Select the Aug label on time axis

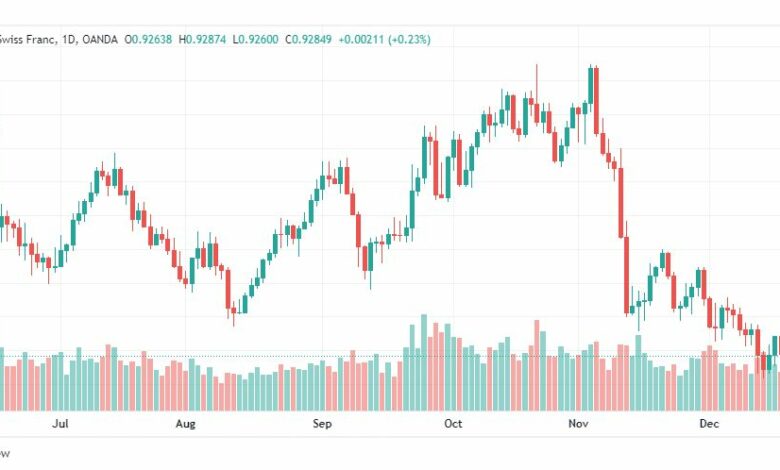click(x=186, y=424)
